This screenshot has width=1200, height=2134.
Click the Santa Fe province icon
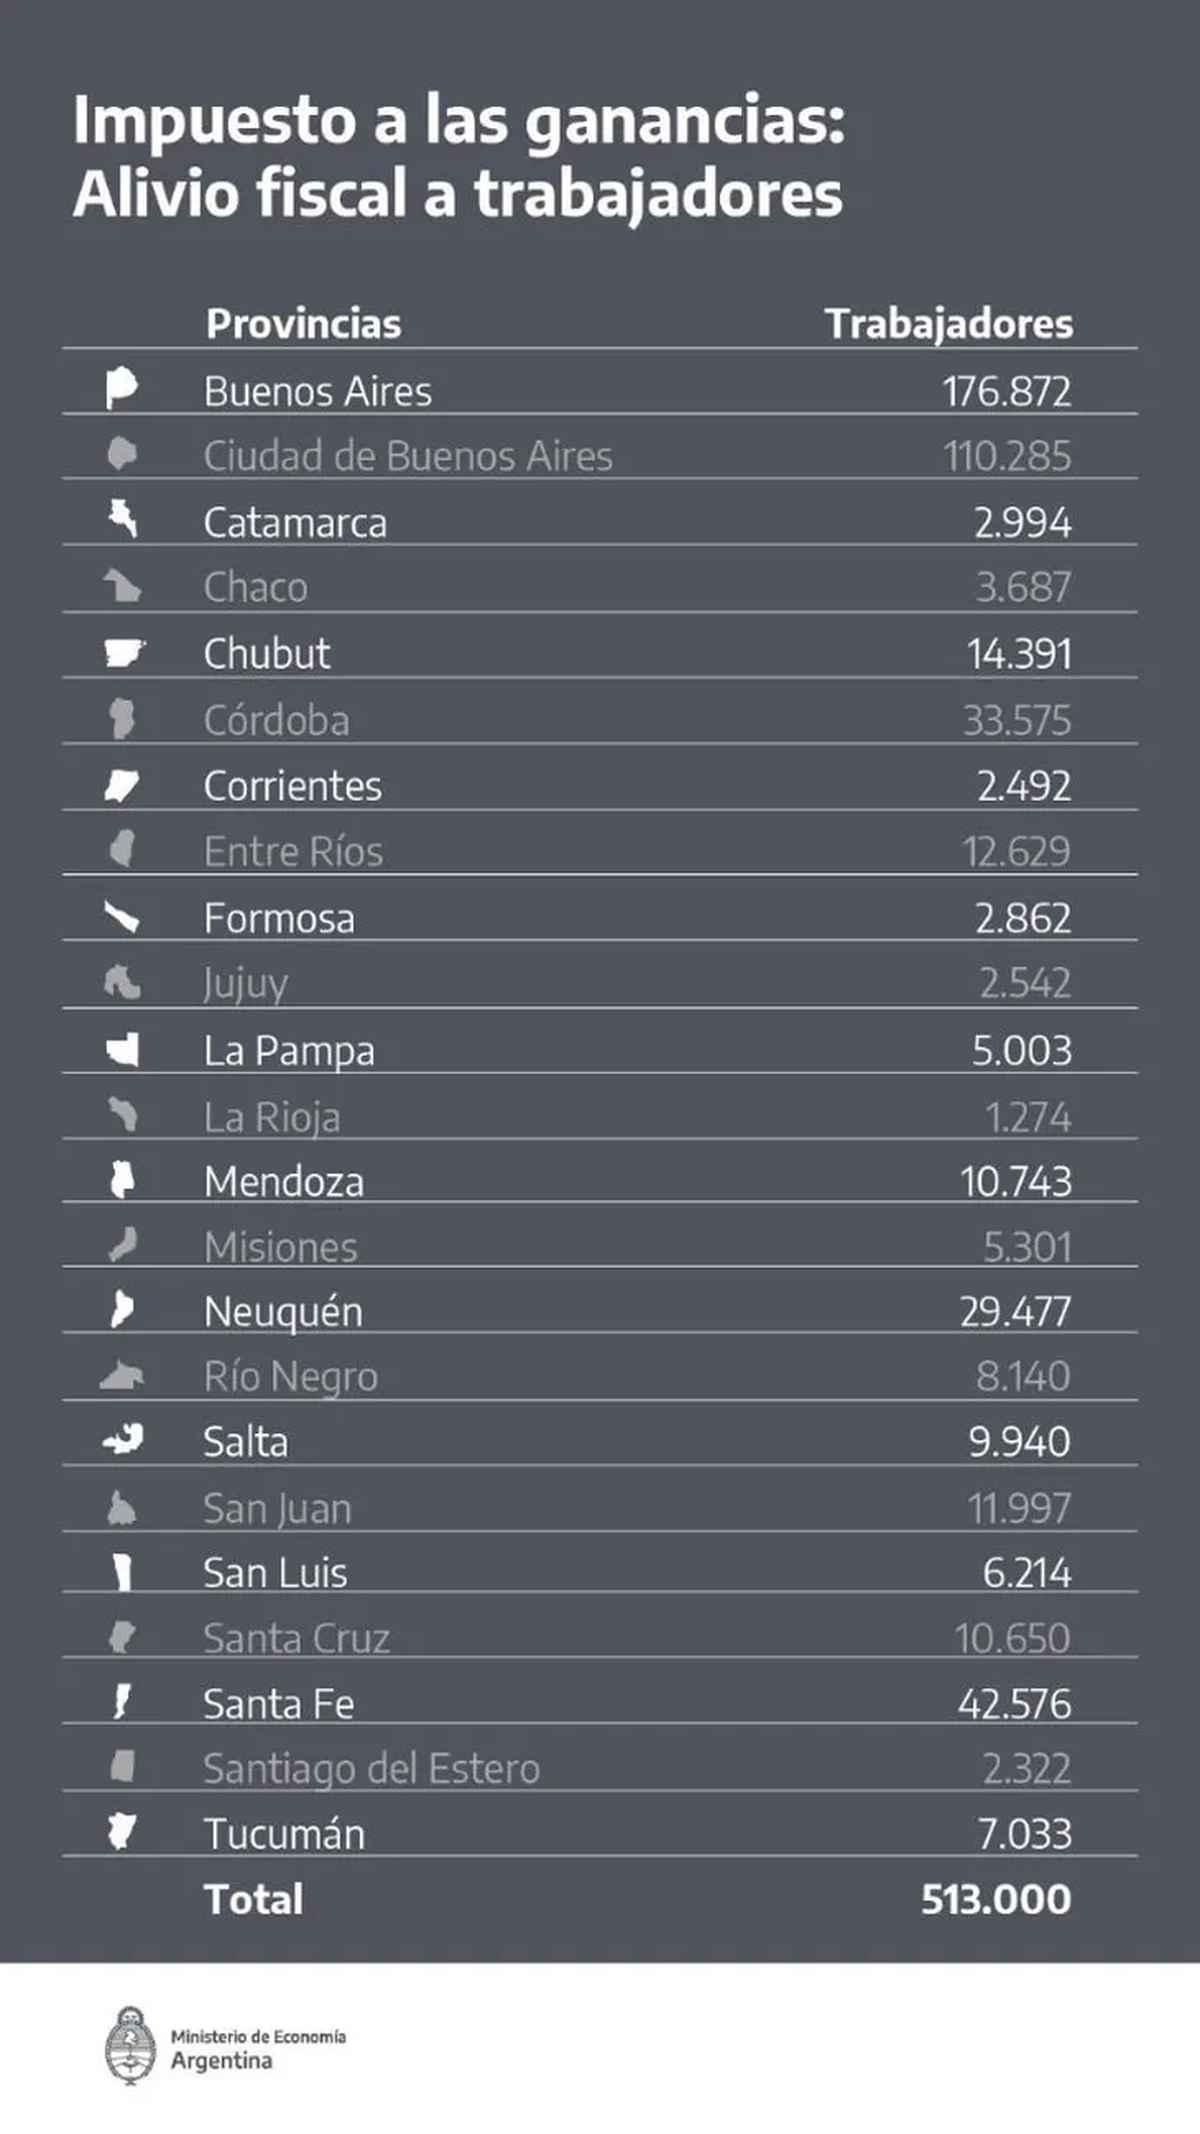[x=122, y=1701]
